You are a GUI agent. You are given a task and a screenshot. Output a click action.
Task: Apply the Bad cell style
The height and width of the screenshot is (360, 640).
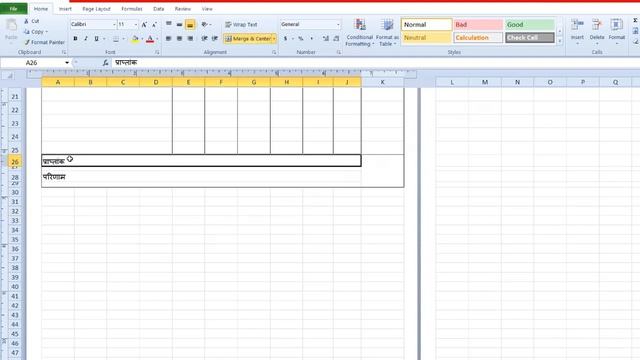(x=478, y=24)
